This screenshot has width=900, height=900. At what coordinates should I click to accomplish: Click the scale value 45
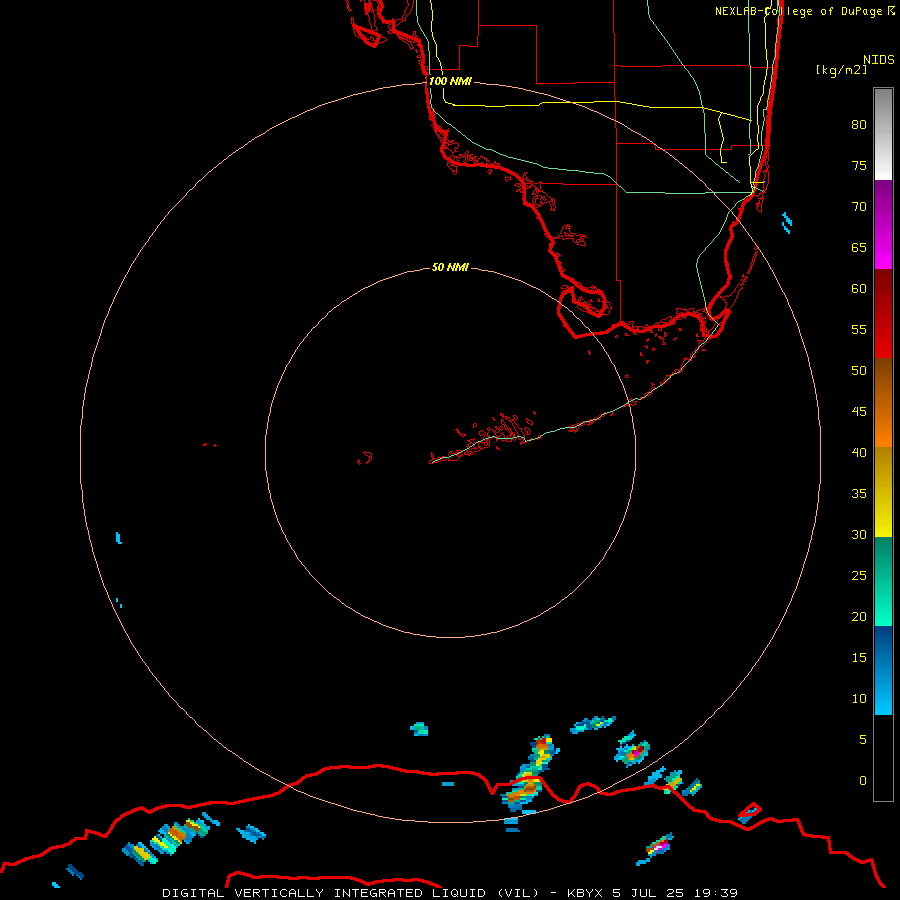(859, 412)
